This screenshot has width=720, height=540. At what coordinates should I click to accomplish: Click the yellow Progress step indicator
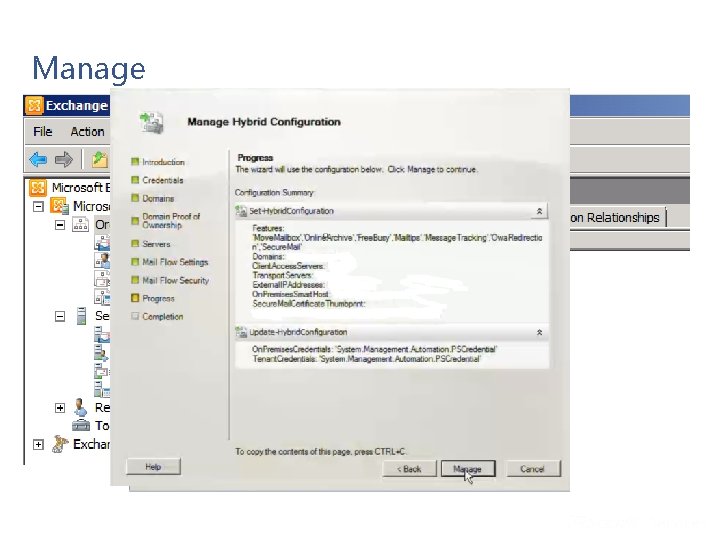[x=135, y=298]
